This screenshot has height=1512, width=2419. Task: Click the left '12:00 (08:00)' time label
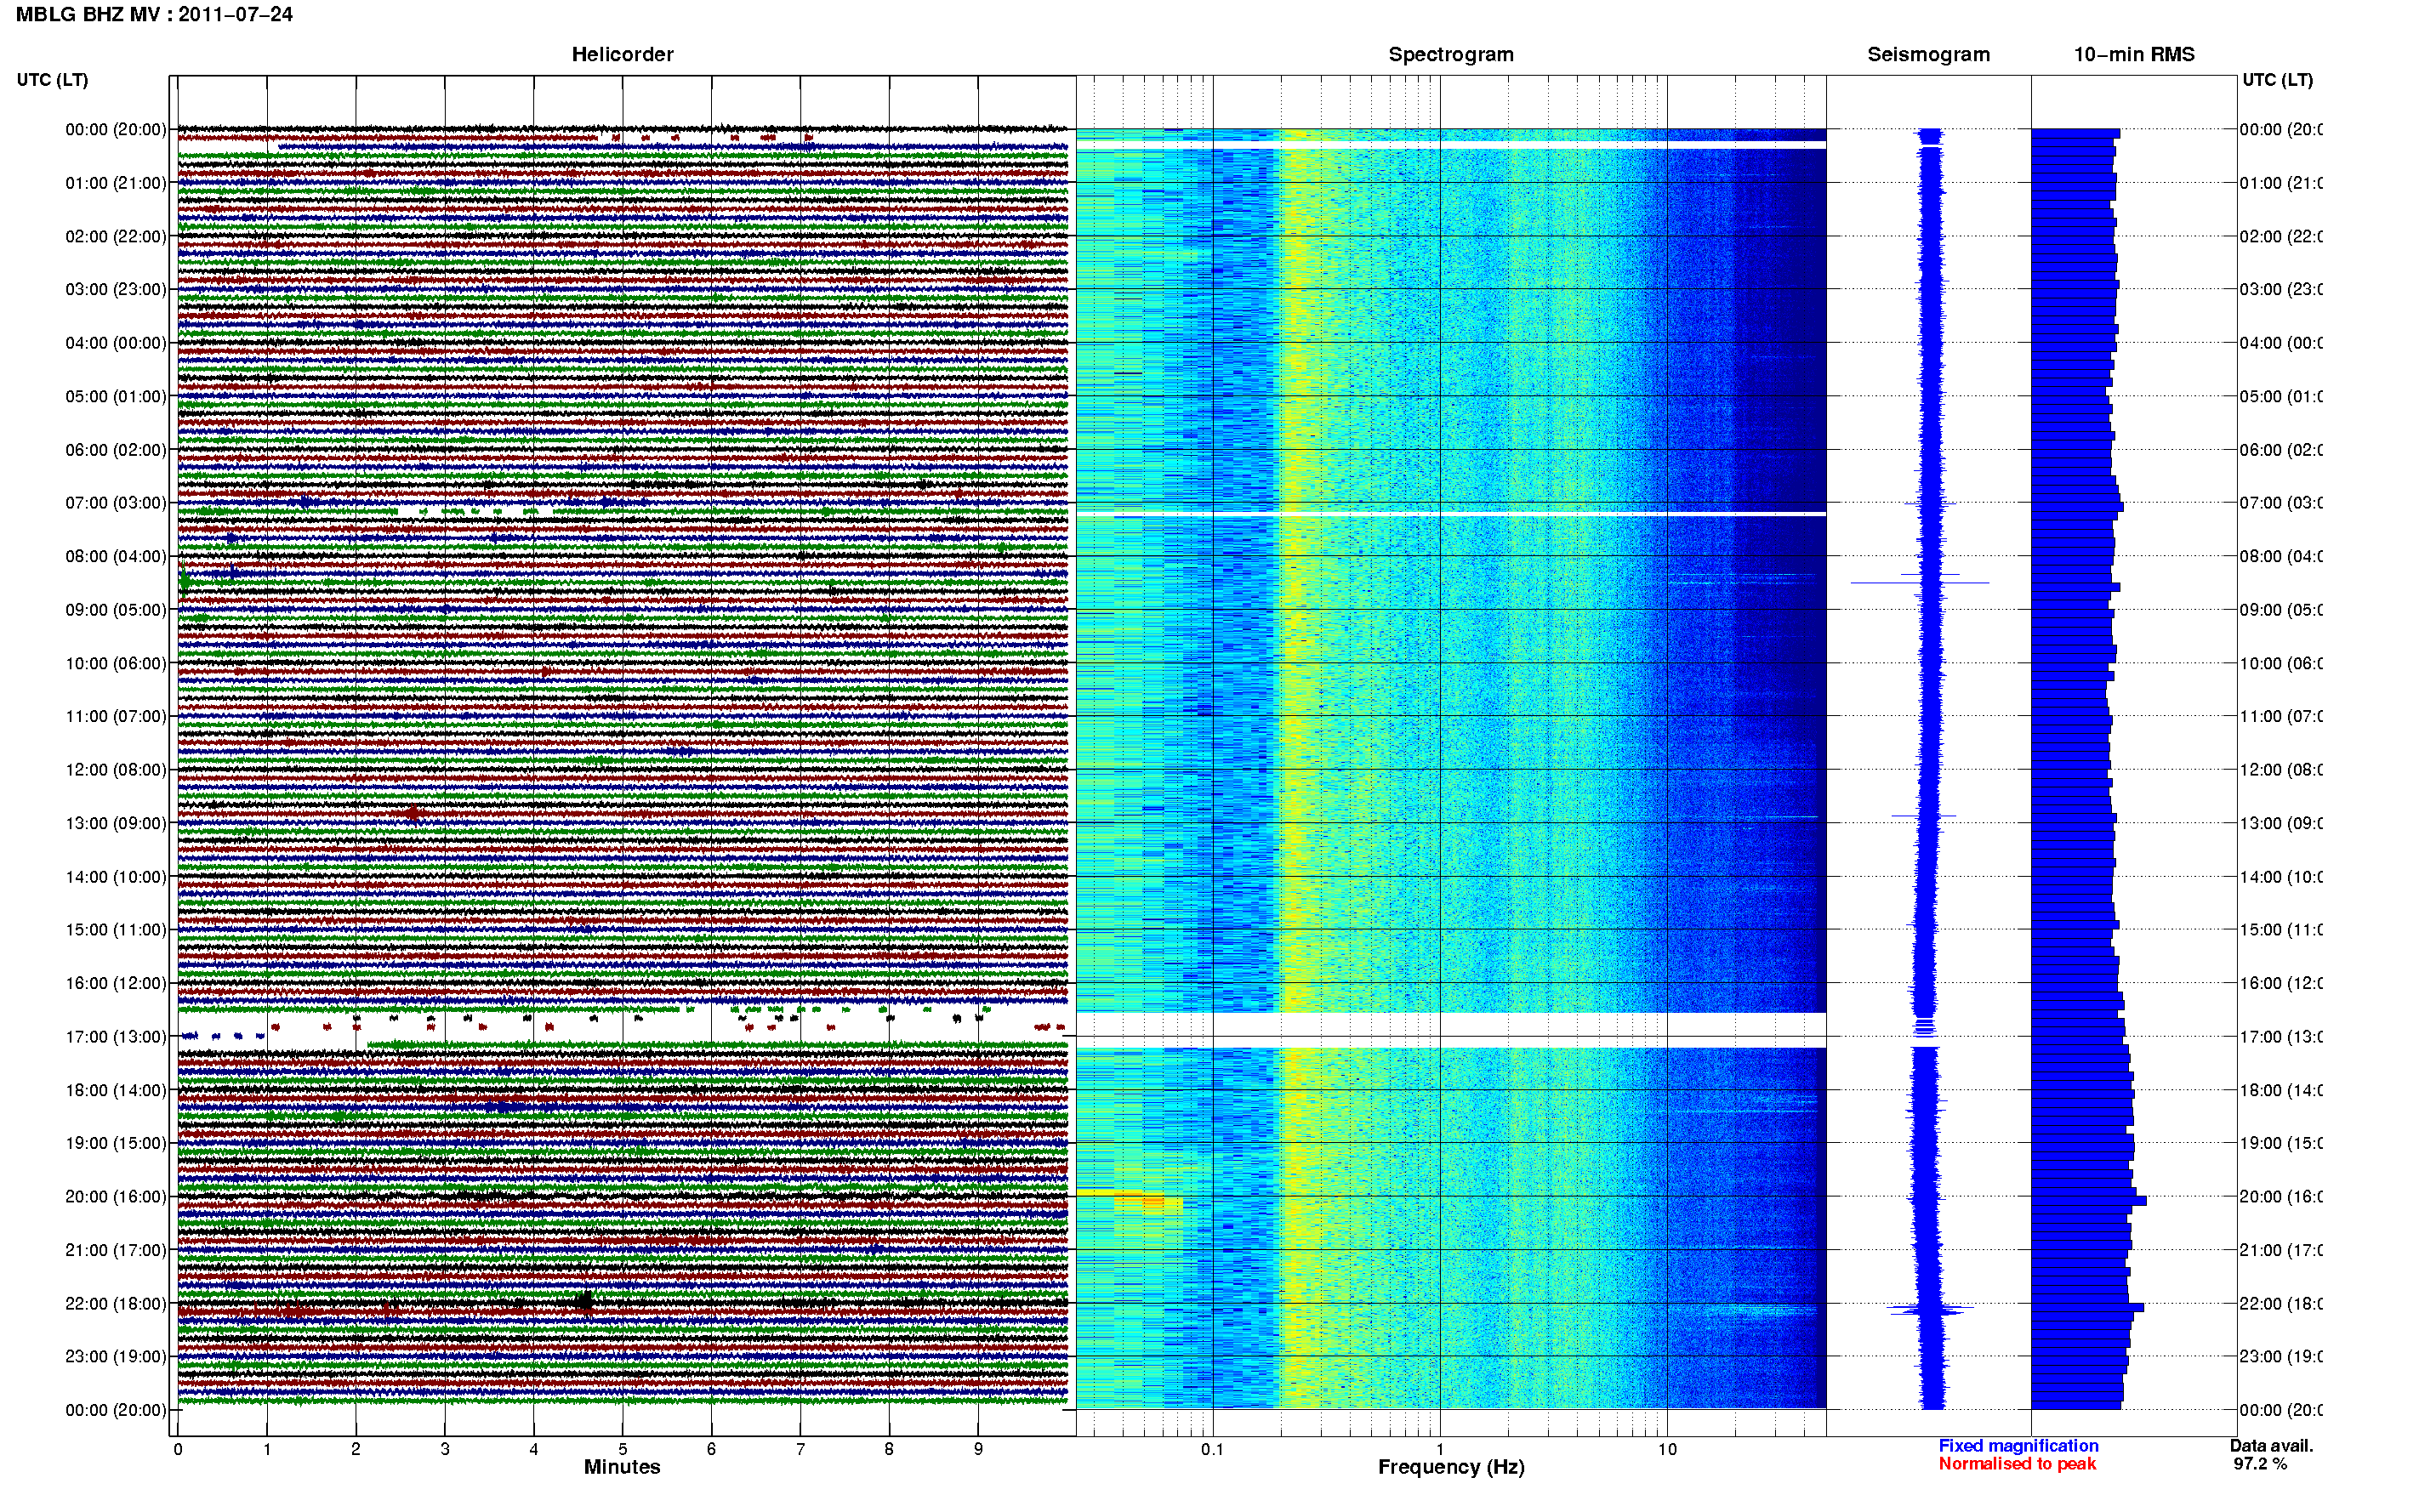point(116,769)
